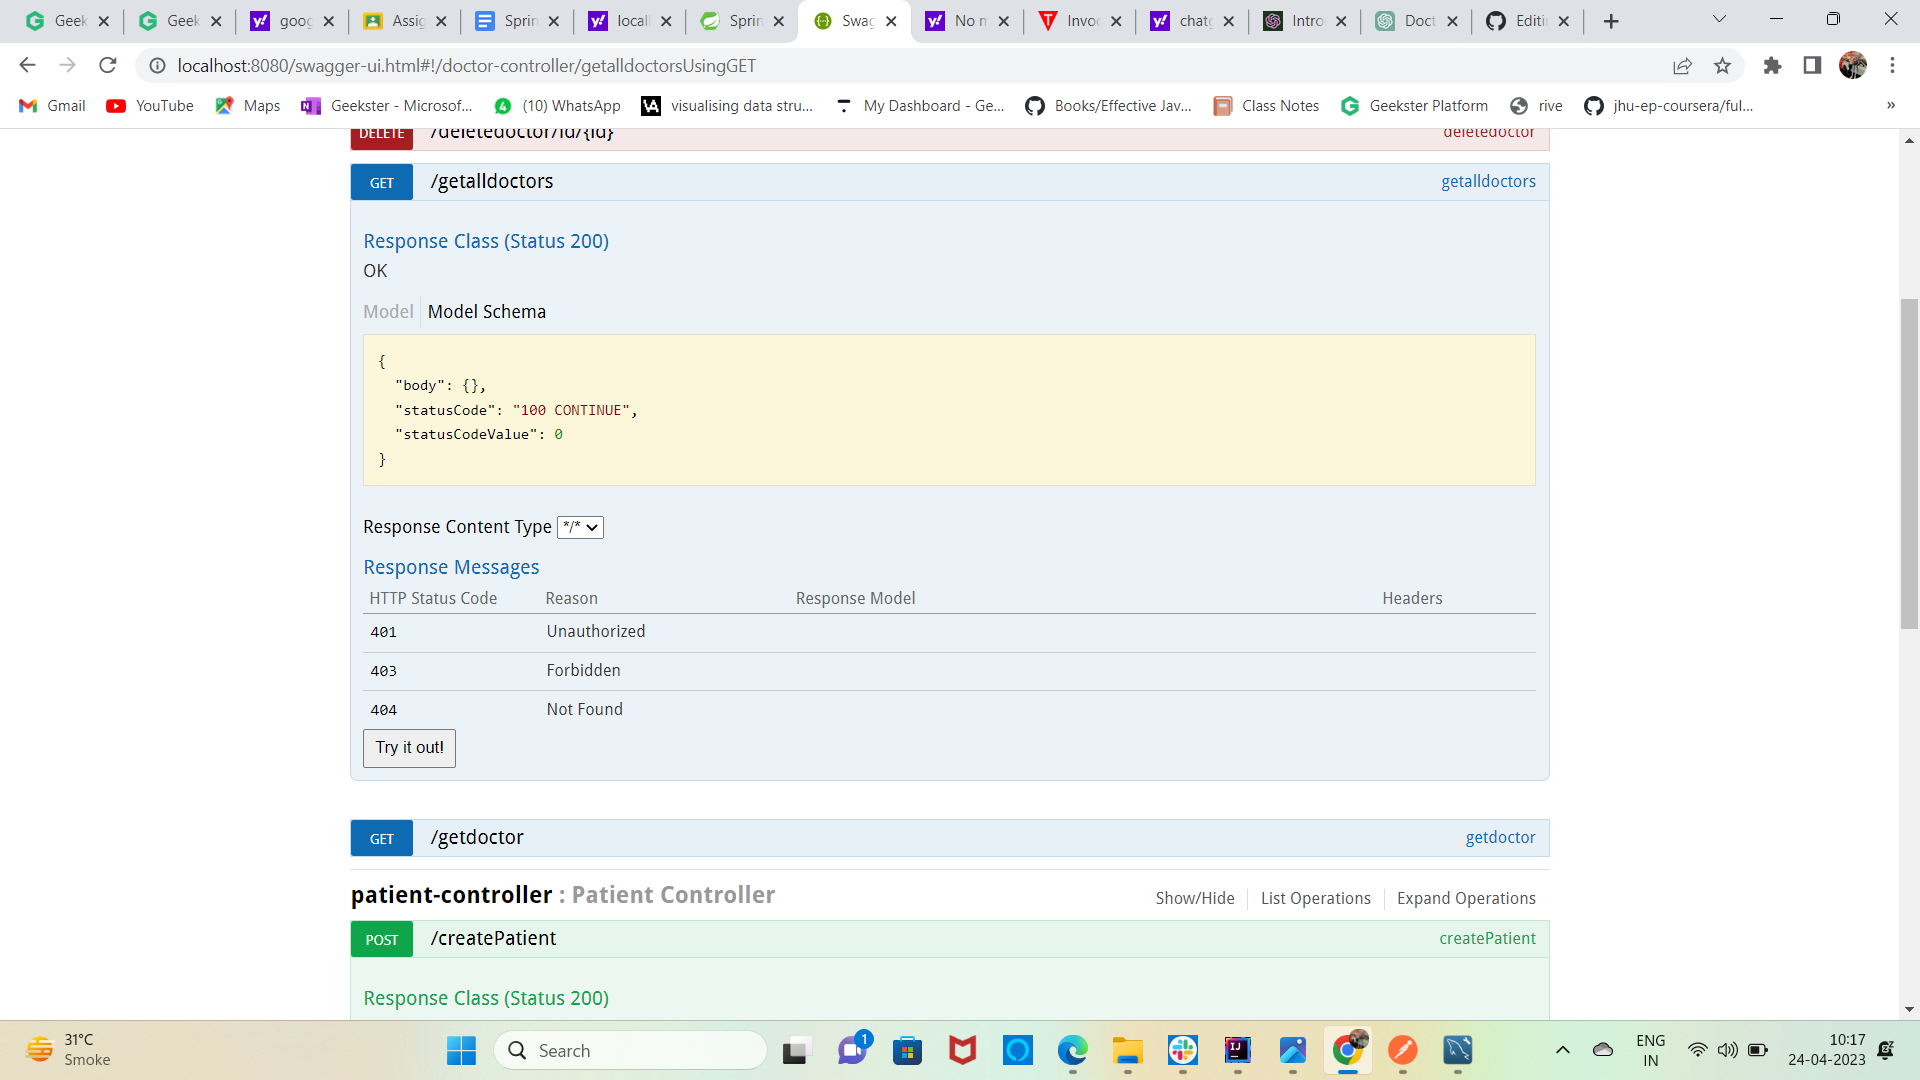Toggle Show/Hide for patient-controller
The image size is (1920, 1080).
pos(1194,898)
